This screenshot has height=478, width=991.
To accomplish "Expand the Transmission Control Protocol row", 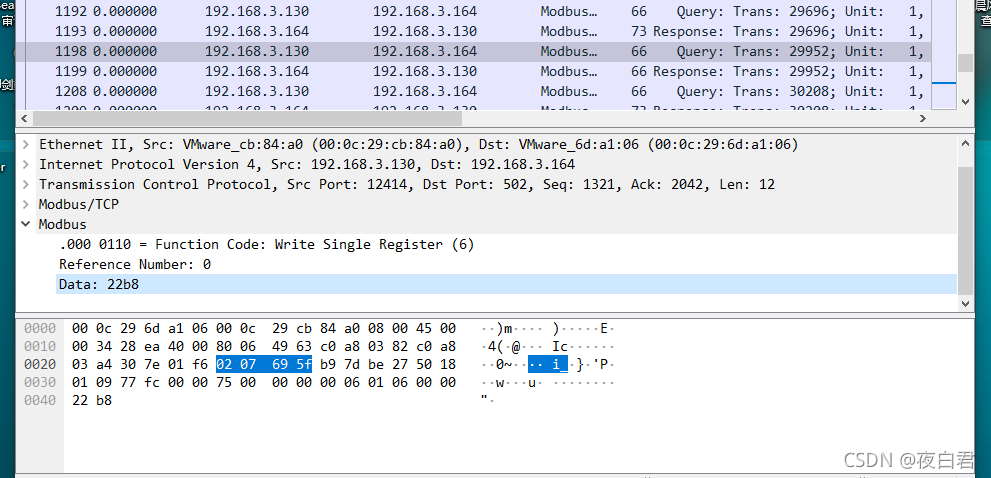I will [x=26, y=185].
